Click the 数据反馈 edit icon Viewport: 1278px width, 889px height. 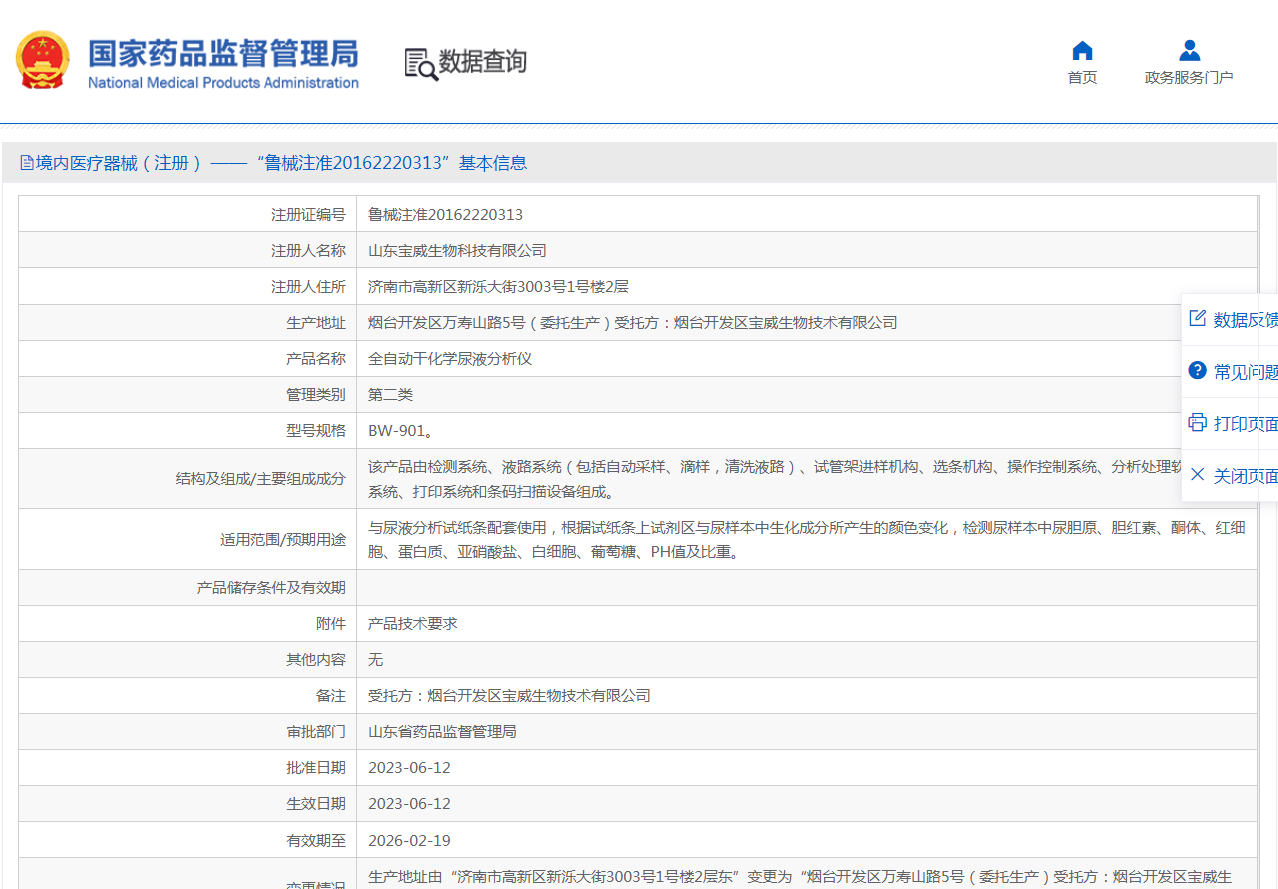click(1197, 319)
